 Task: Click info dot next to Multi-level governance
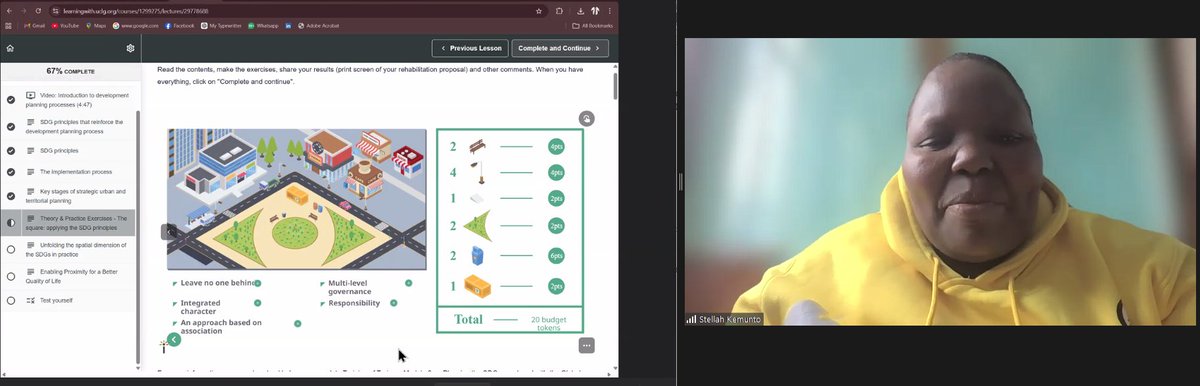(x=408, y=283)
